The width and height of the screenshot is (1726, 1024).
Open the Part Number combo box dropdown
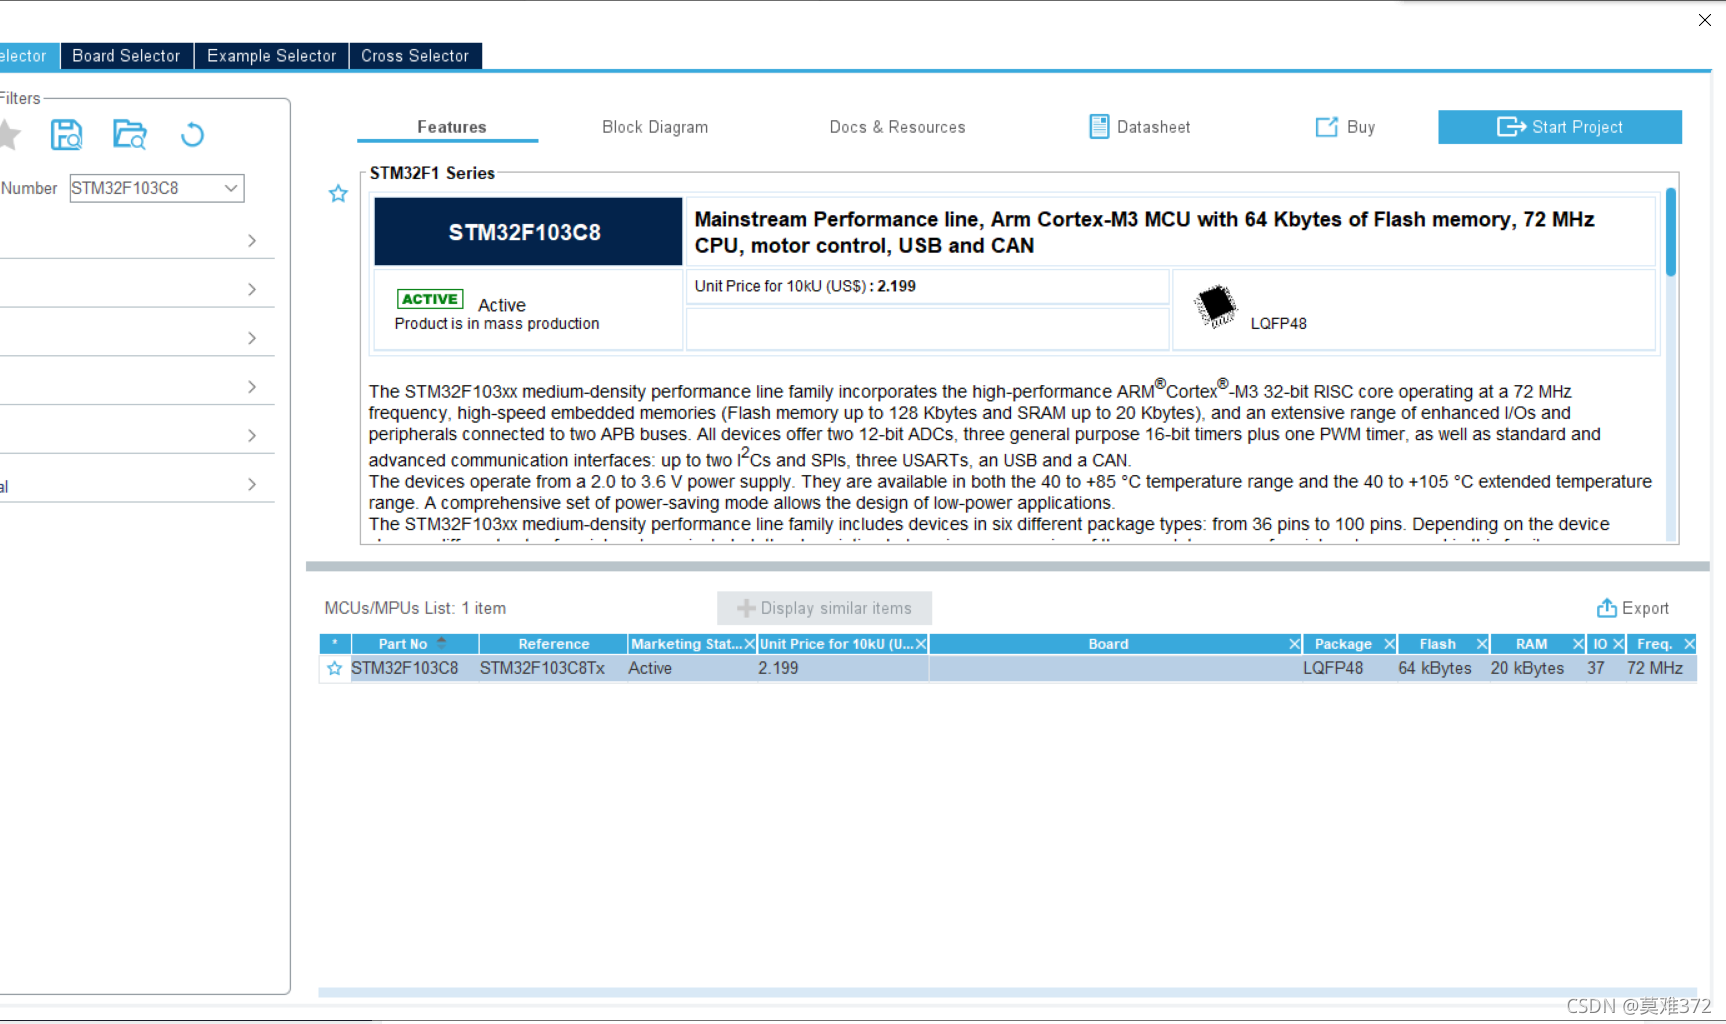(231, 188)
